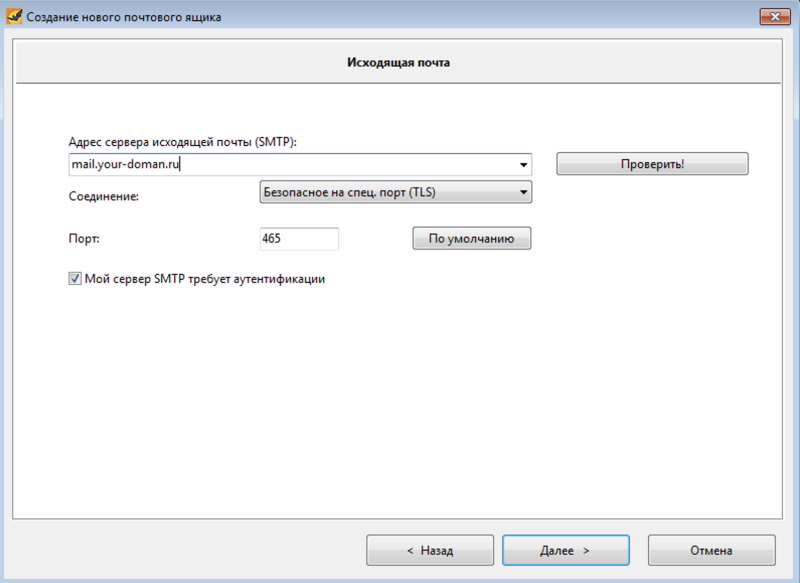Click the 'Порт:' label
Image resolution: width=800 pixels, height=583 pixels.
point(85,239)
